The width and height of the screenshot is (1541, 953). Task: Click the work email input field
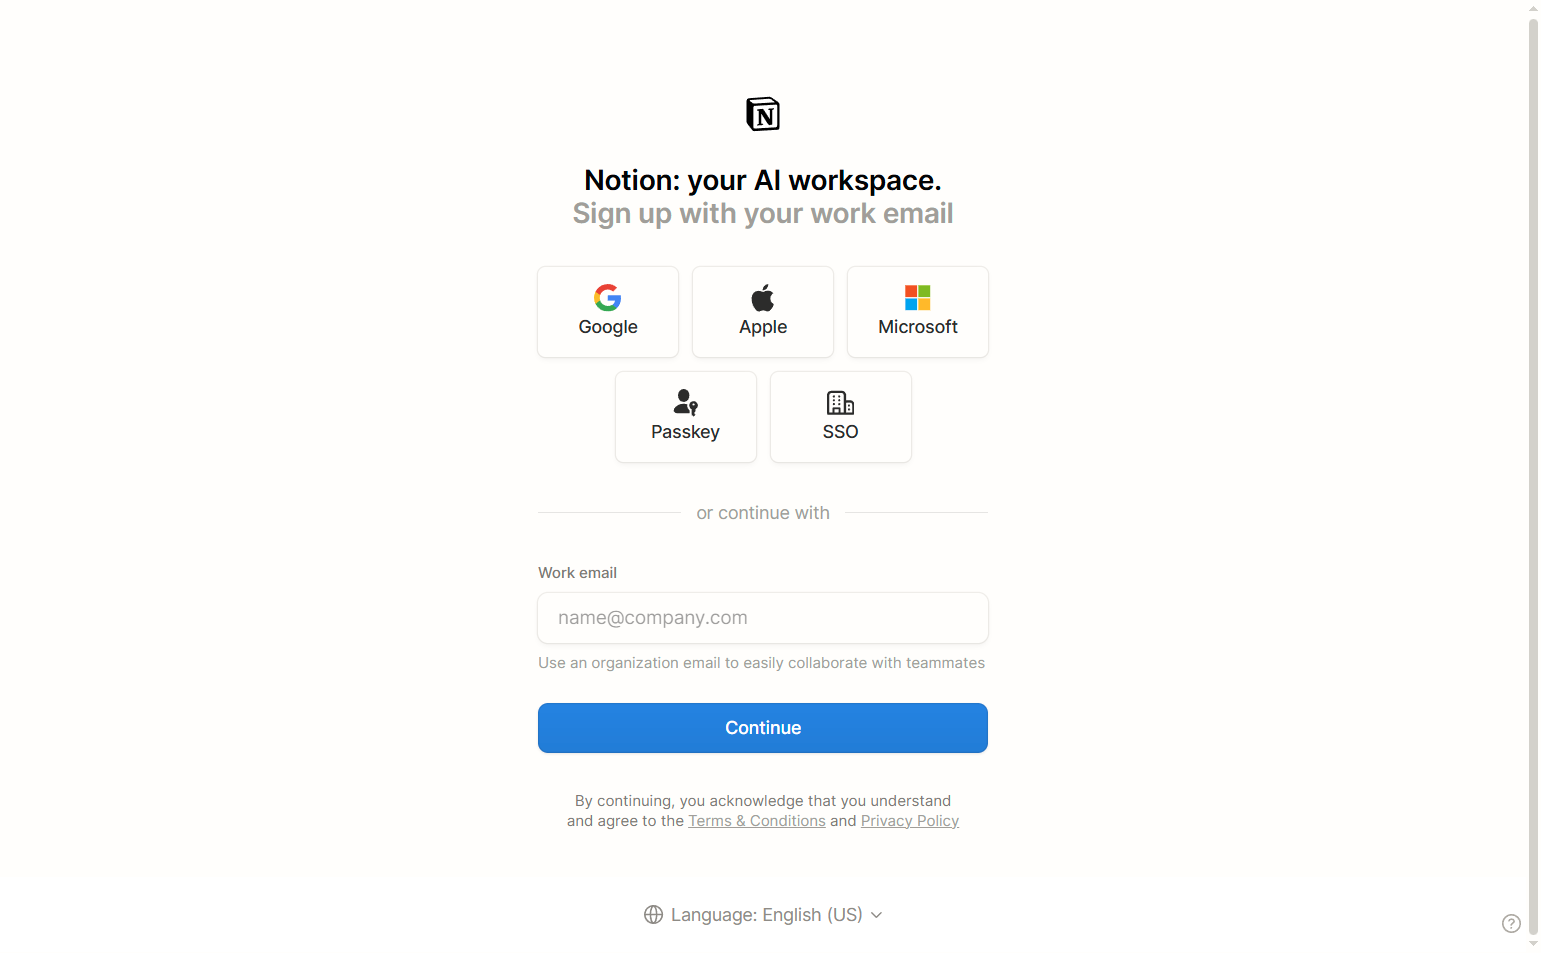pyautogui.click(x=762, y=618)
